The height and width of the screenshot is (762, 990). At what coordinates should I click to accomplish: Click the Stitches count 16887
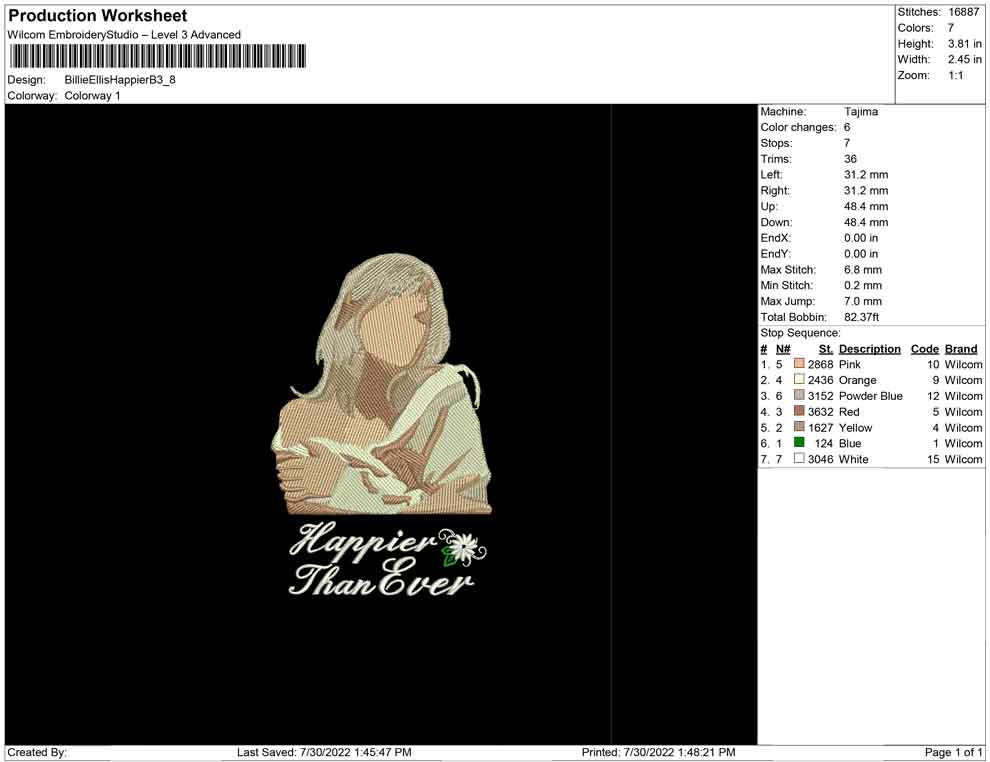point(966,12)
